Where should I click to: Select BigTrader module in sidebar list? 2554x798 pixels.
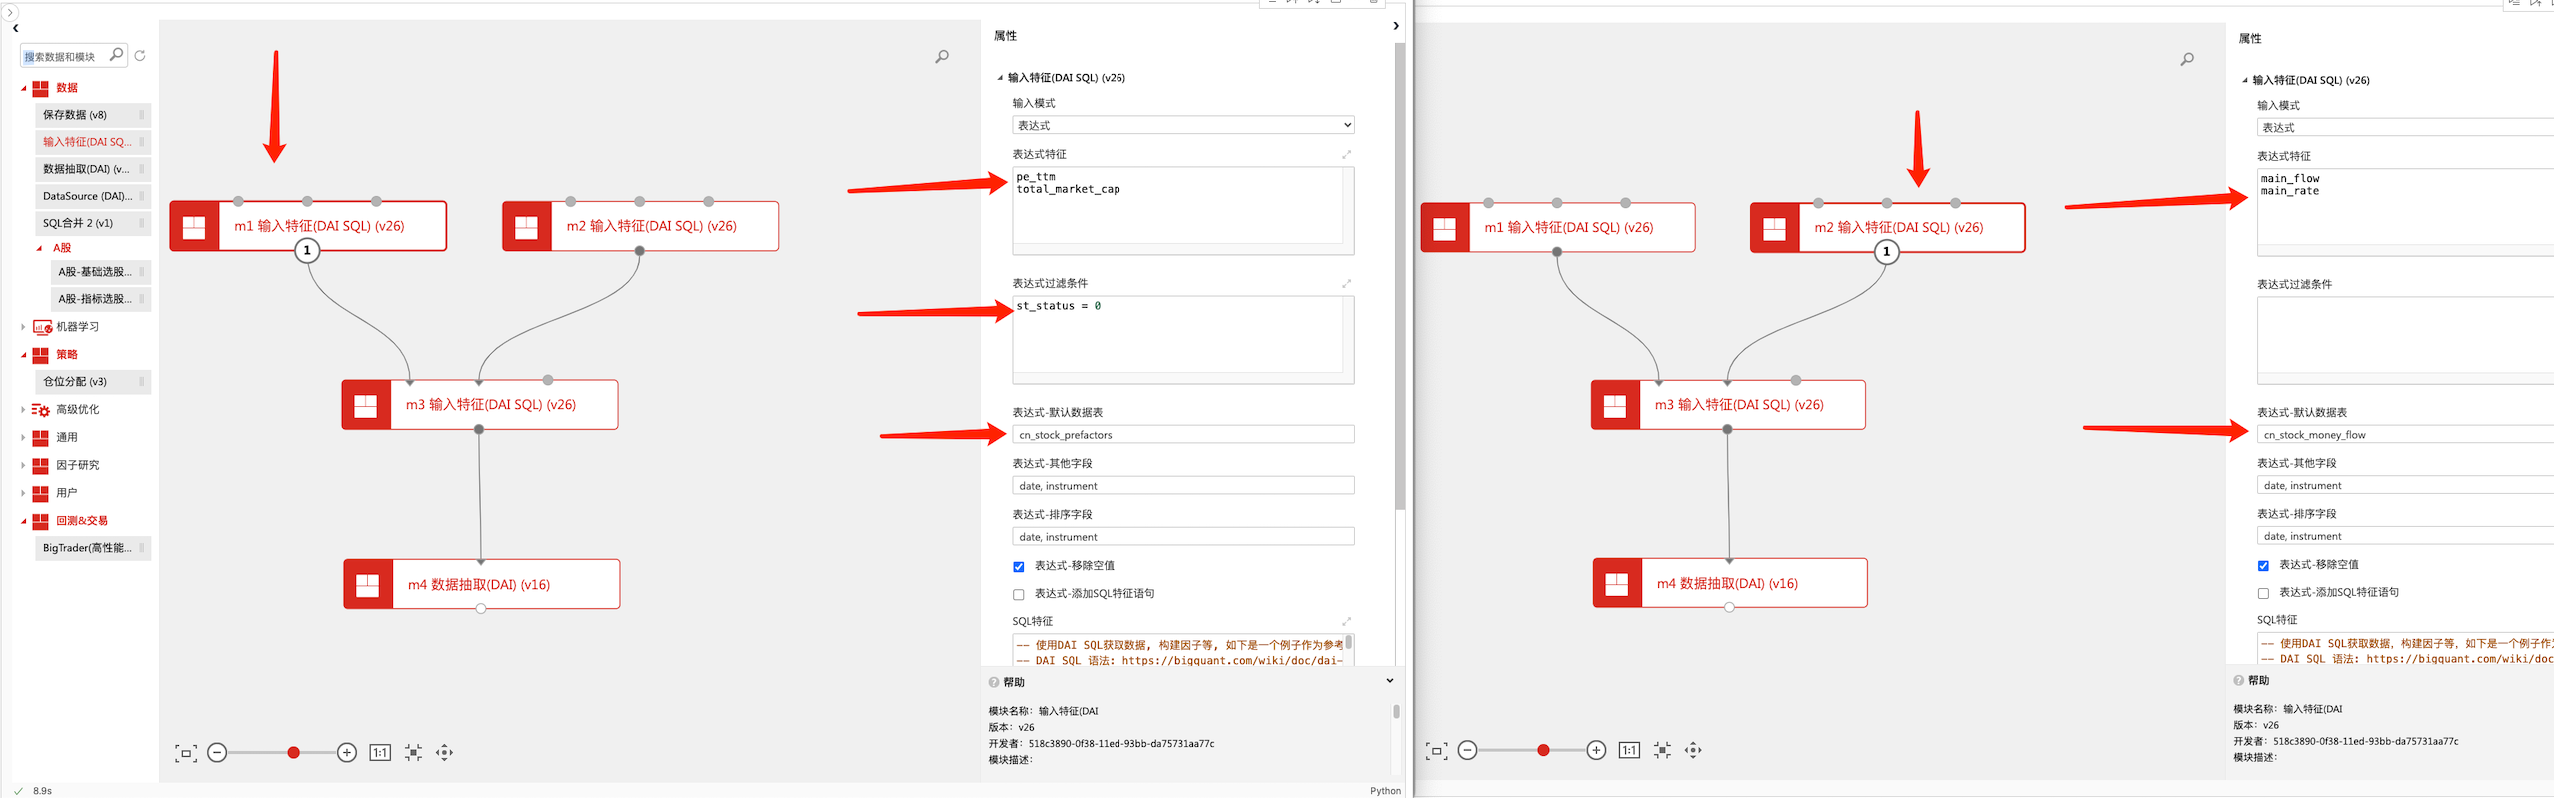tap(87, 548)
